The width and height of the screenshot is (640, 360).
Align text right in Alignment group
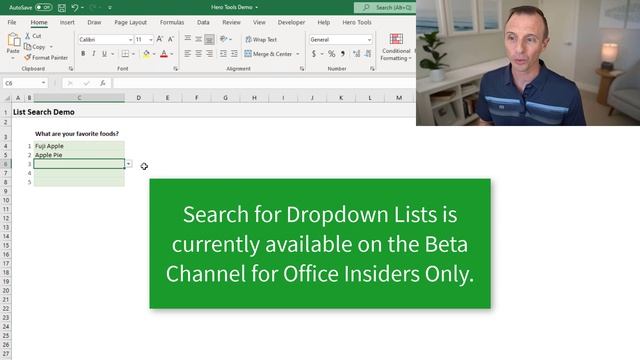point(209,53)
